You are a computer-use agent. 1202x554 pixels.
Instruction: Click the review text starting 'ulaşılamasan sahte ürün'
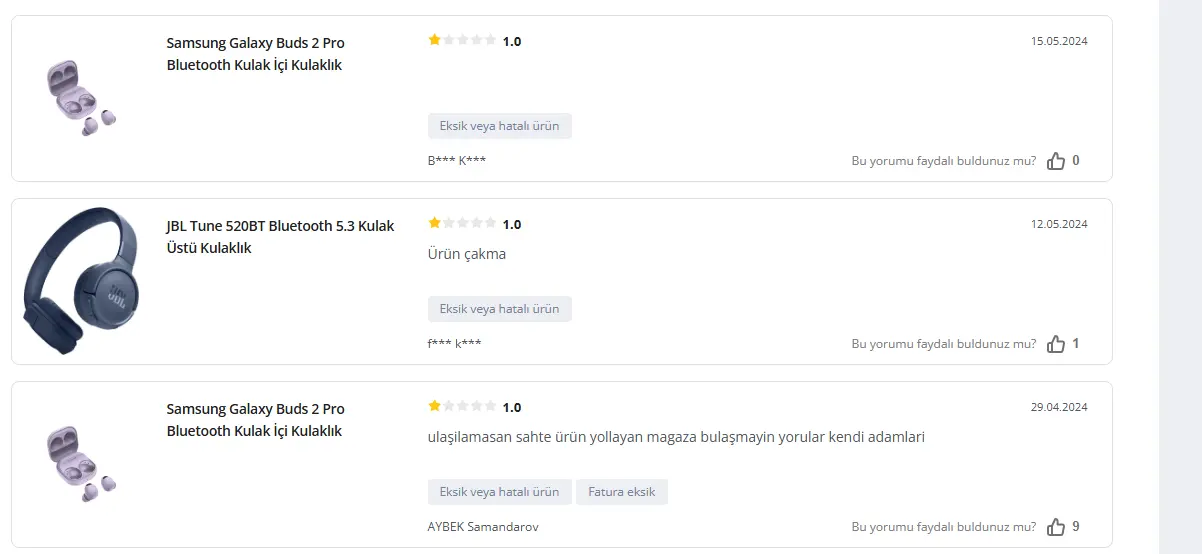676,437
